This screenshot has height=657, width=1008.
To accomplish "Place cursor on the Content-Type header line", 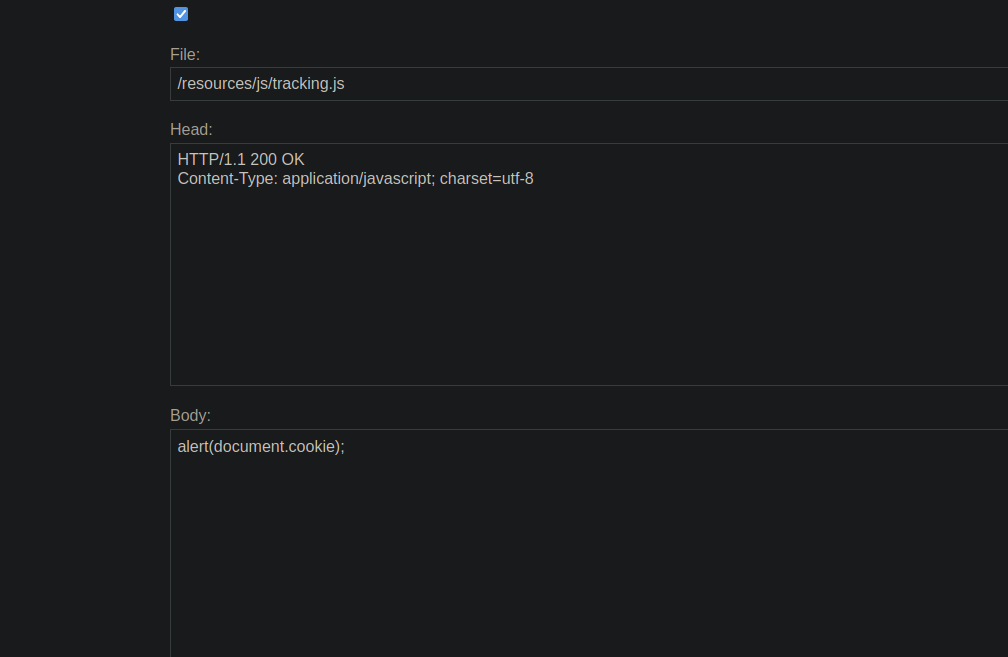I will coord(355,179).
